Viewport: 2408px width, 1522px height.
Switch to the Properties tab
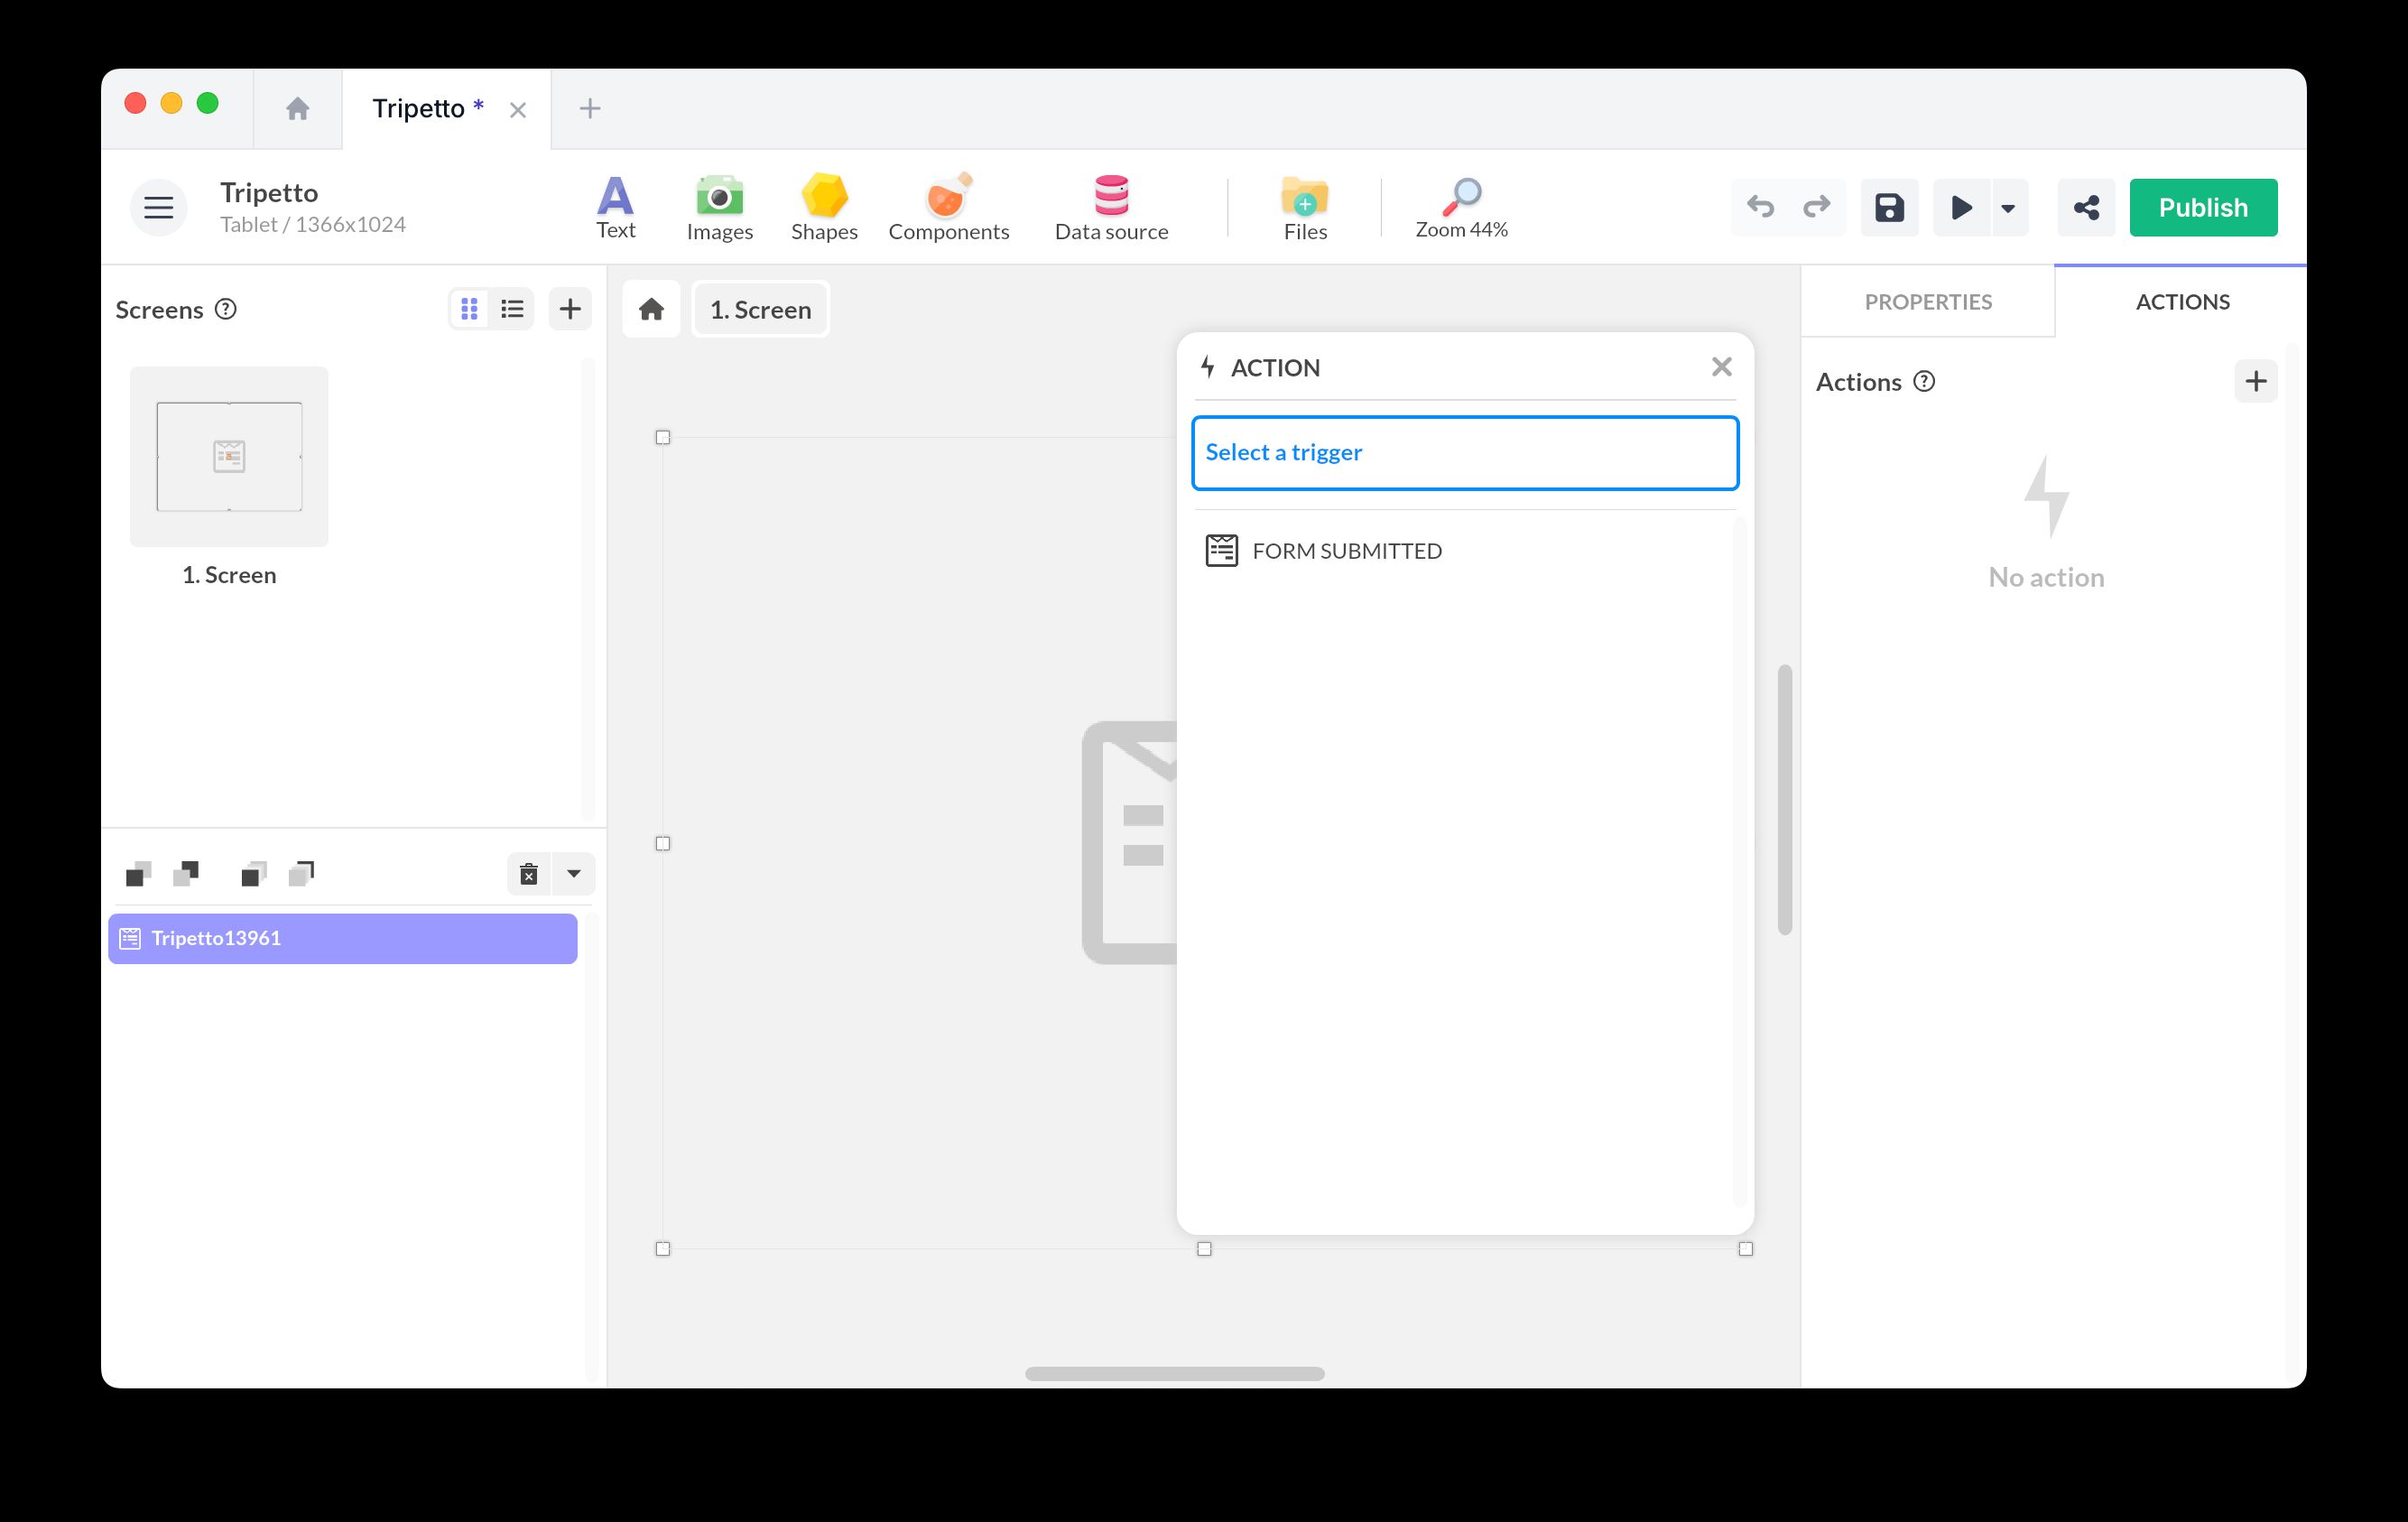1927,302
